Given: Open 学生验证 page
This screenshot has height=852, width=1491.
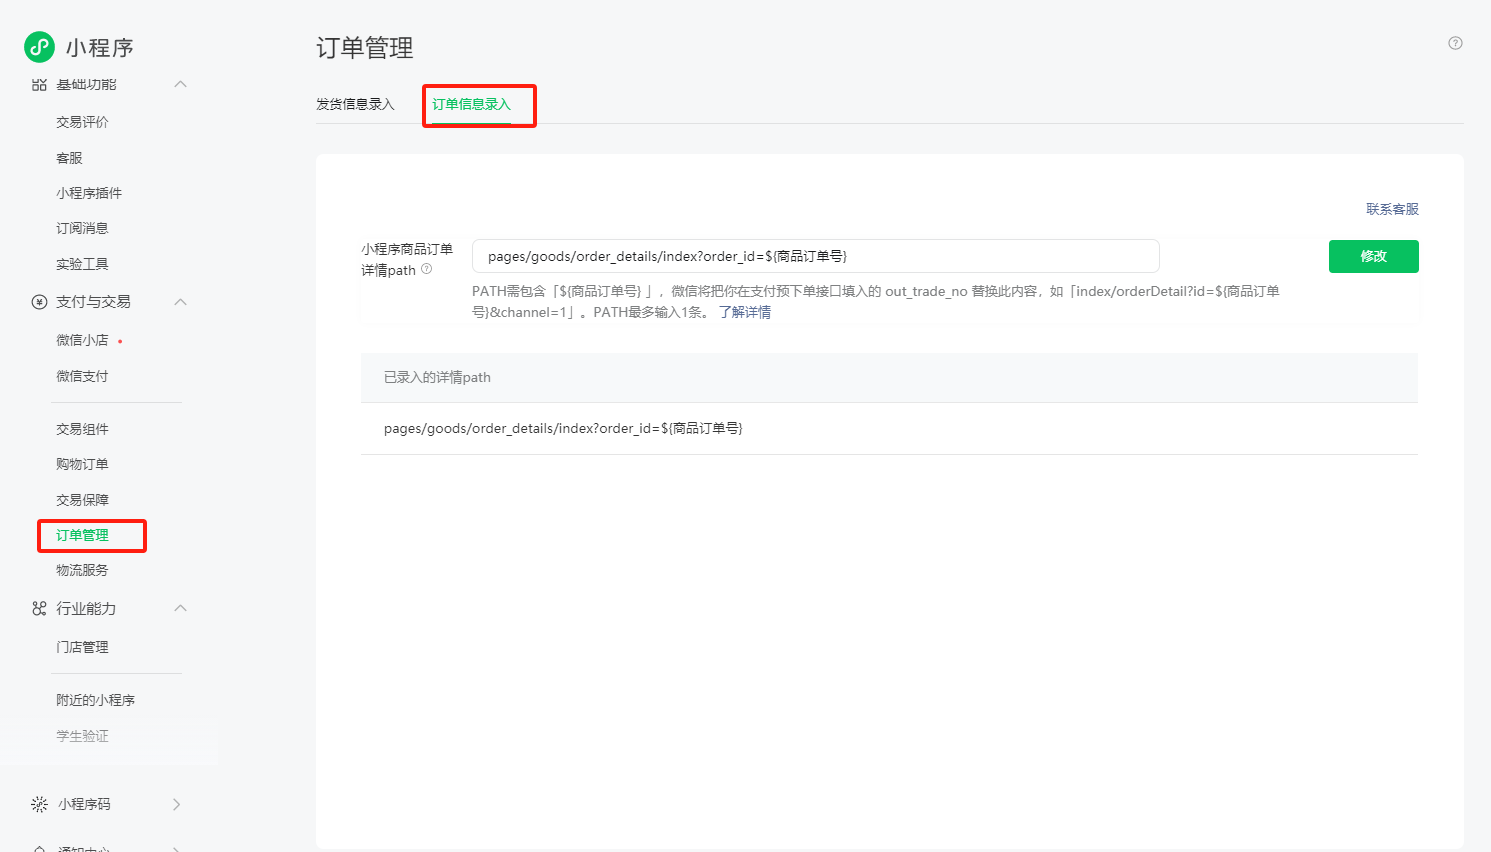Looking at the screenshot, I should coord(82,736).
